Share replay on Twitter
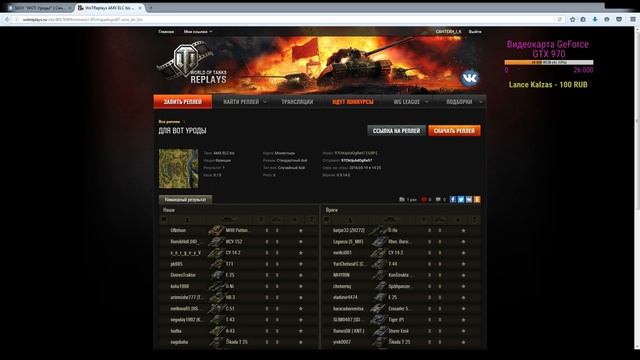 pos(461,199)
